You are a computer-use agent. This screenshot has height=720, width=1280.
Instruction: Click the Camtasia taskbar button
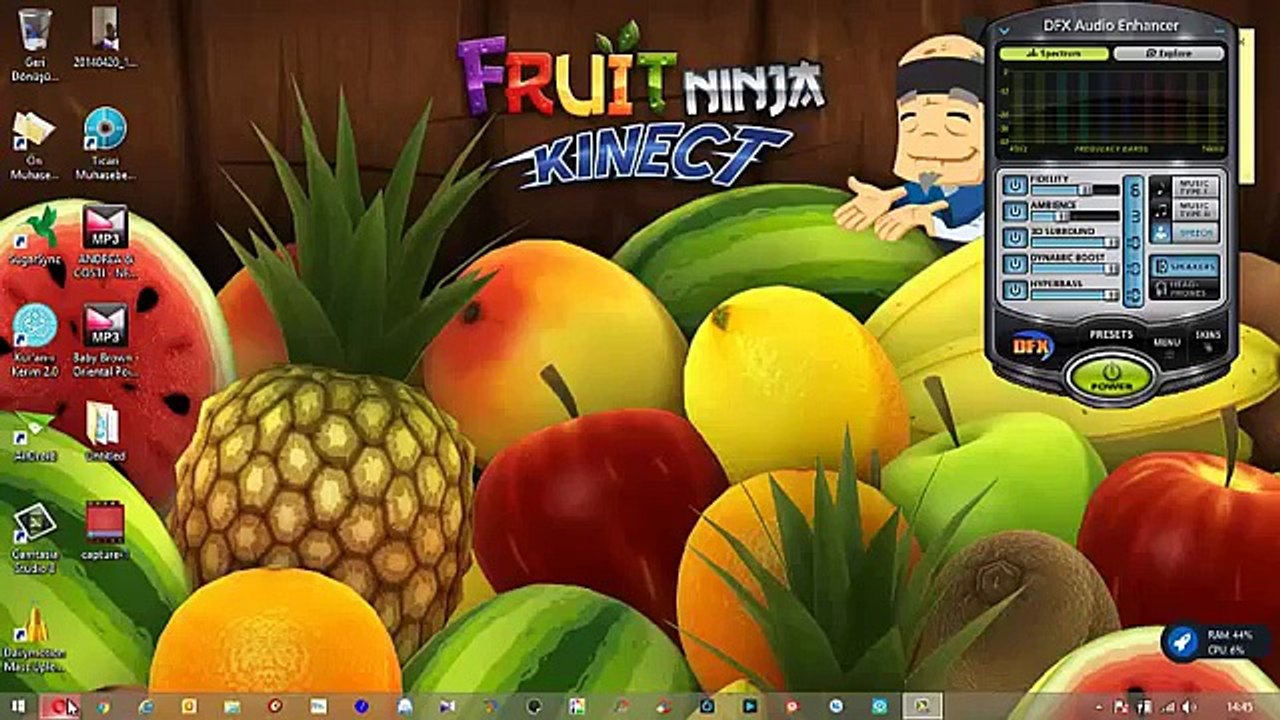click(922, 706)
